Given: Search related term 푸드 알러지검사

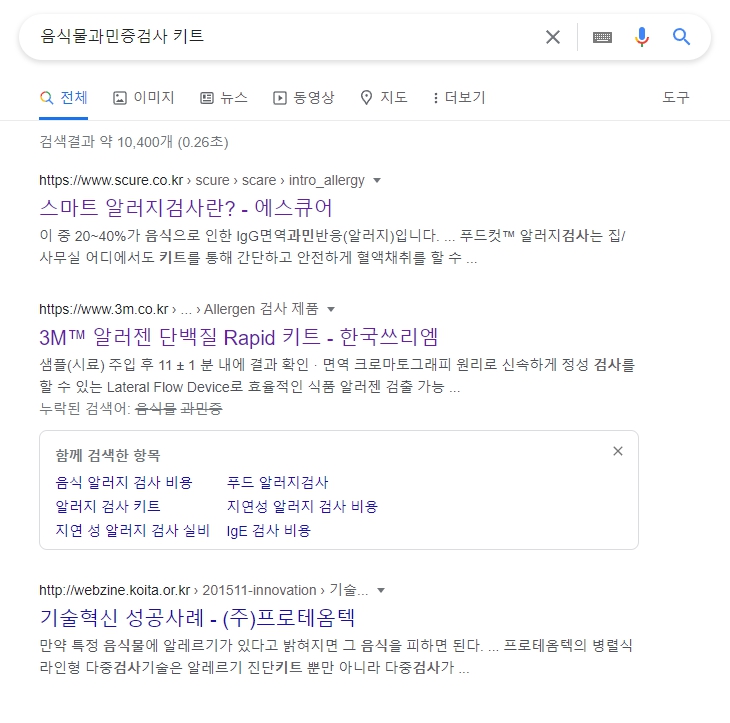Looking at the screenshot, I should 278,482.
